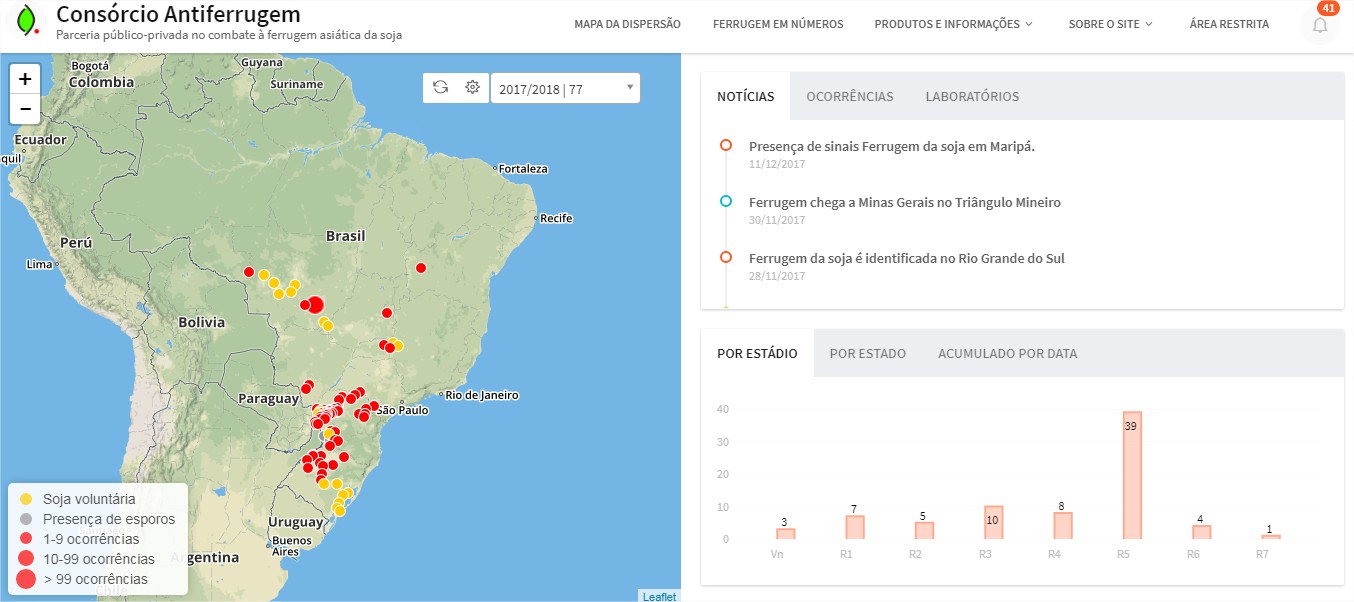The width and height of the screenshot is (1354, 602).
Task: Switch to the Ocorrências tab
Action: [849, 97]
